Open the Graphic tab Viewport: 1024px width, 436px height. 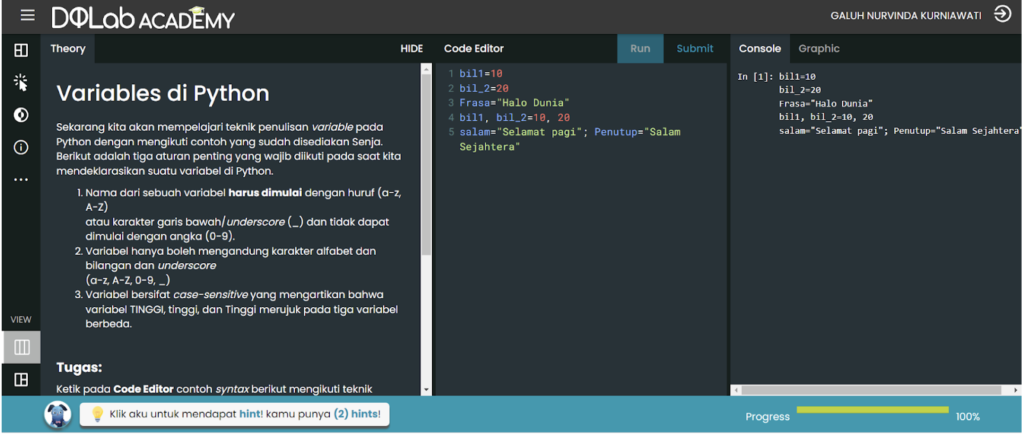coord(818,48)
